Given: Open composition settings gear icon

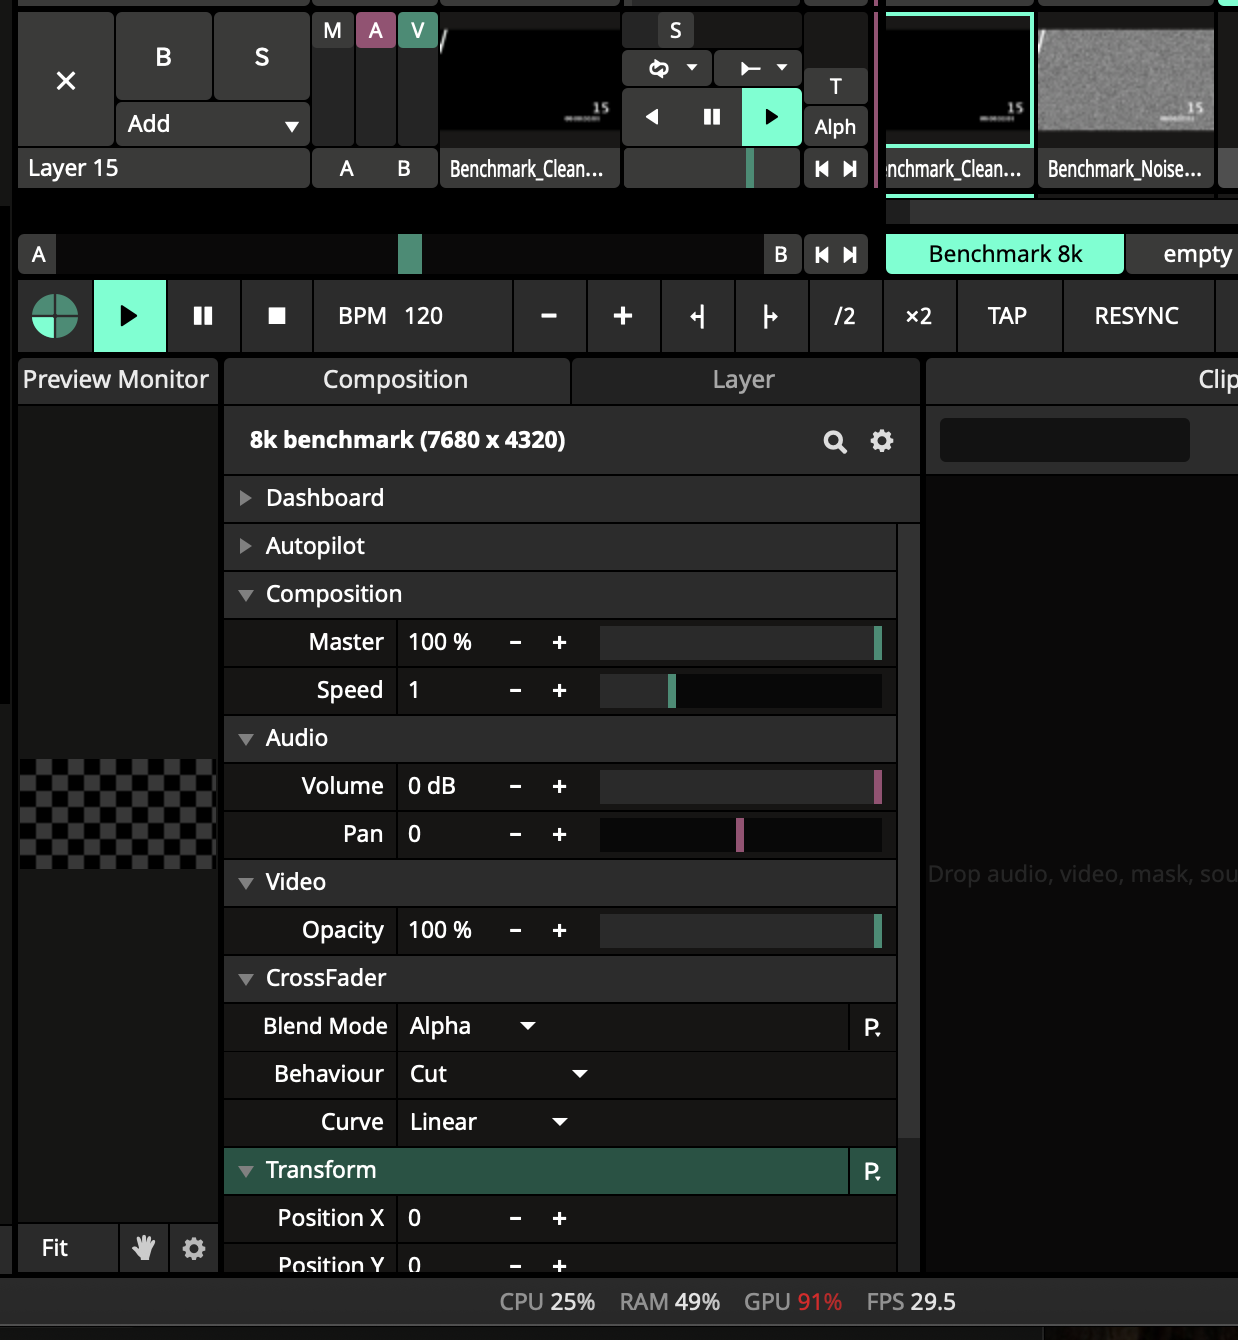Looking at the screenshot, I should click(881, 441).
